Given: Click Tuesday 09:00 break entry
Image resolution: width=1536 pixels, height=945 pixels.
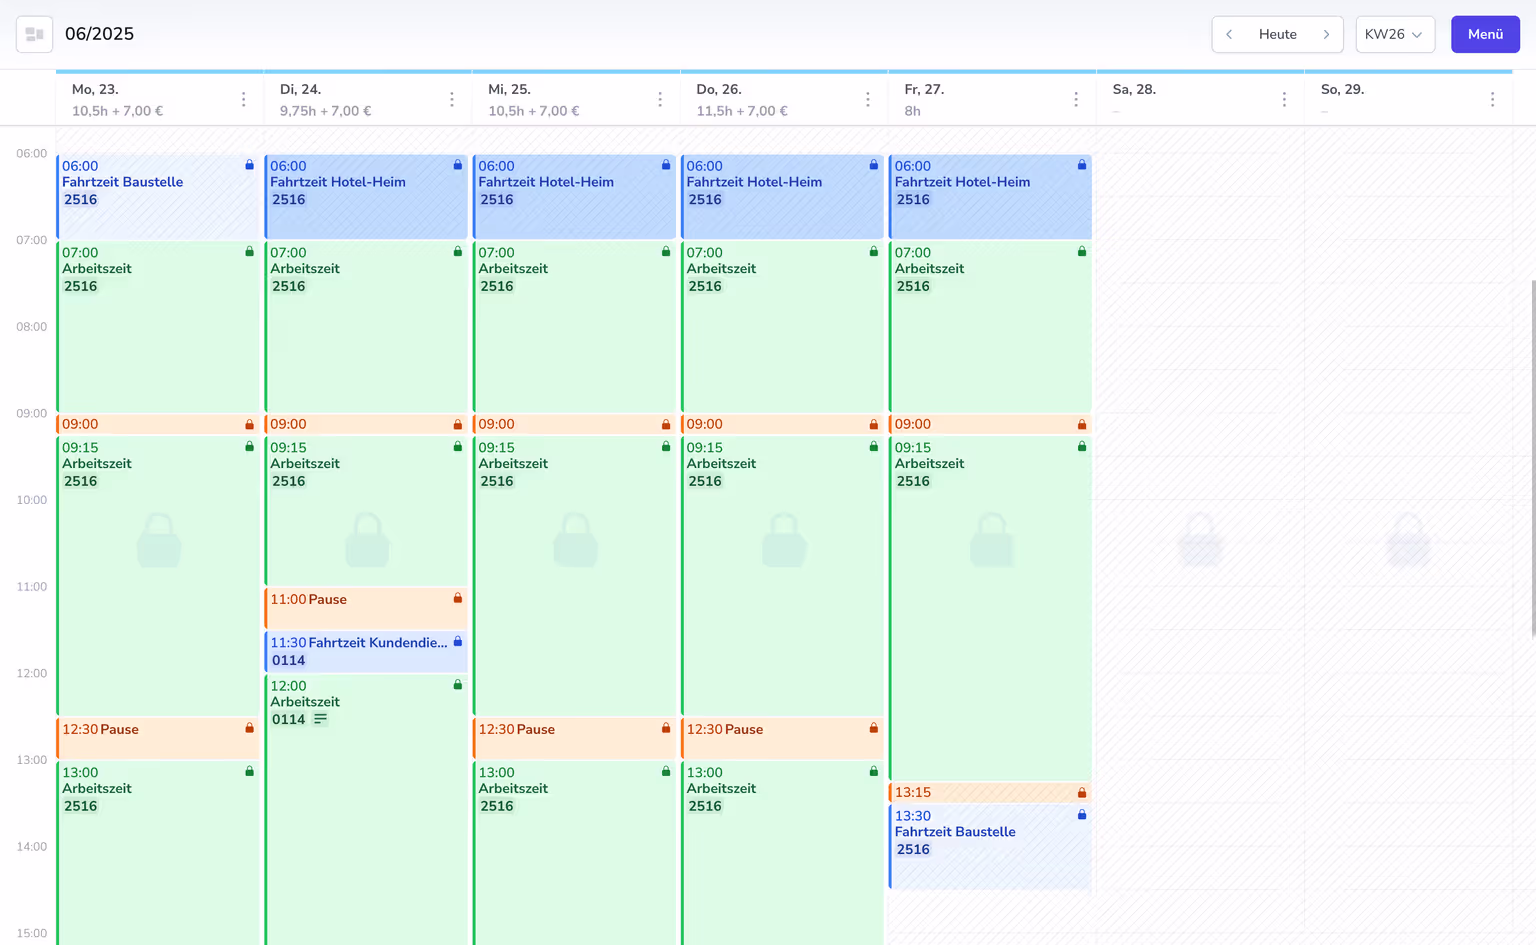Looking at the screenshot, I should click(x=366, y=424).
